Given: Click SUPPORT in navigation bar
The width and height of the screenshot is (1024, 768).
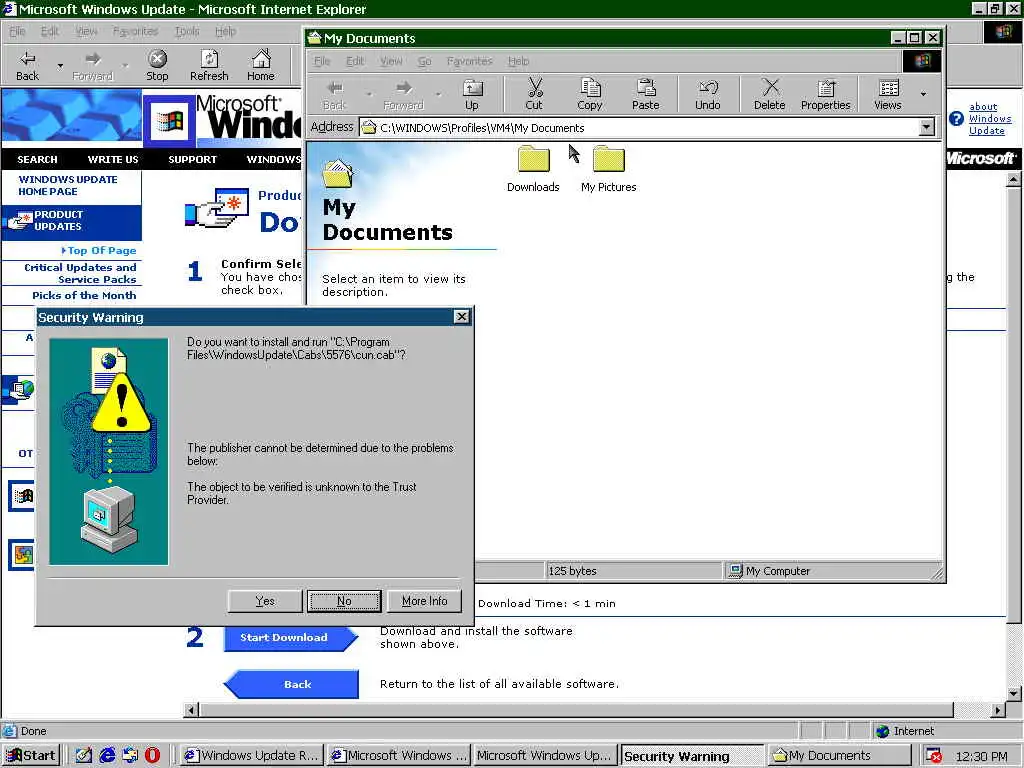Looking at the screenshot, I should coord(193,159).
